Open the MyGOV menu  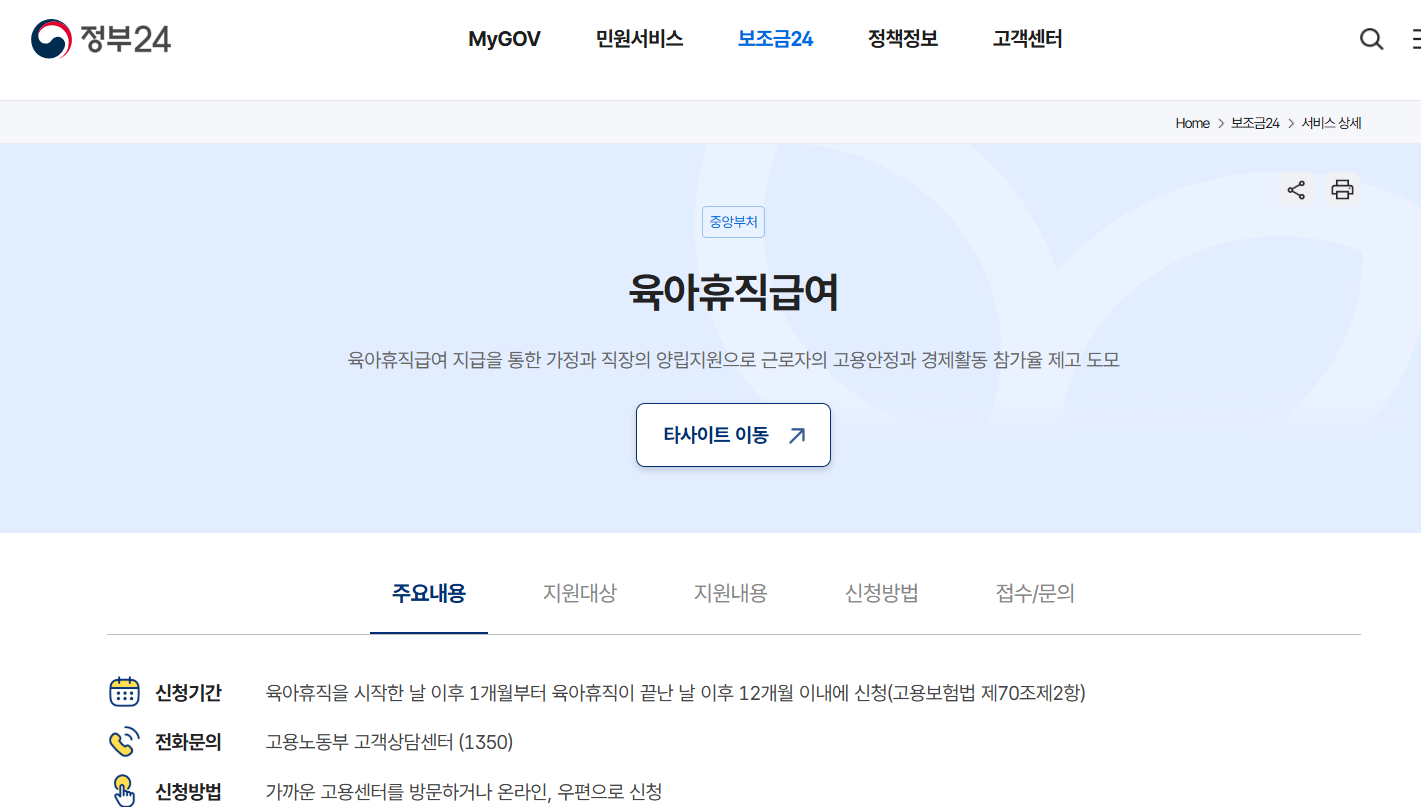[504, 39]
